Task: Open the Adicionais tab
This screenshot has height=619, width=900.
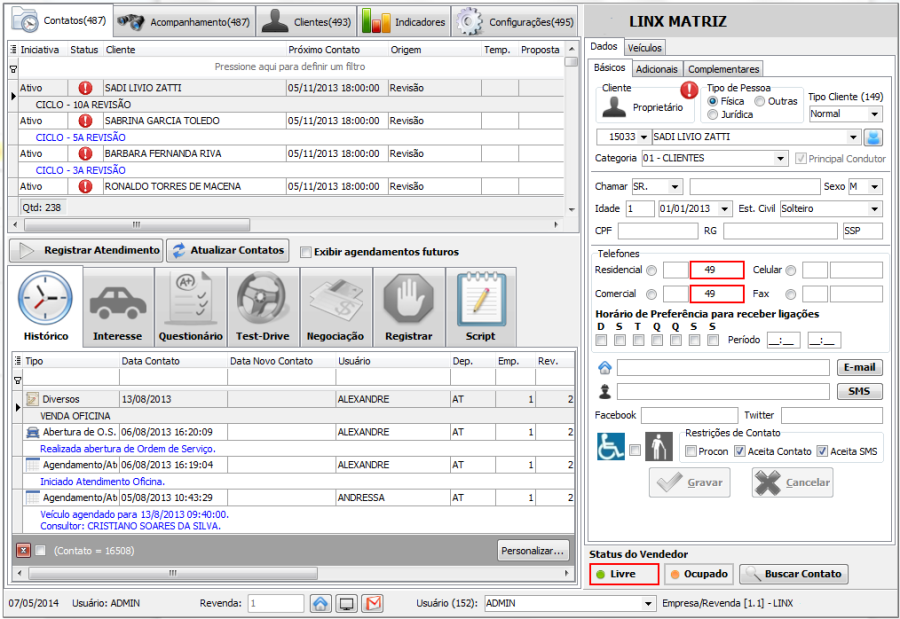Action: 657,69
